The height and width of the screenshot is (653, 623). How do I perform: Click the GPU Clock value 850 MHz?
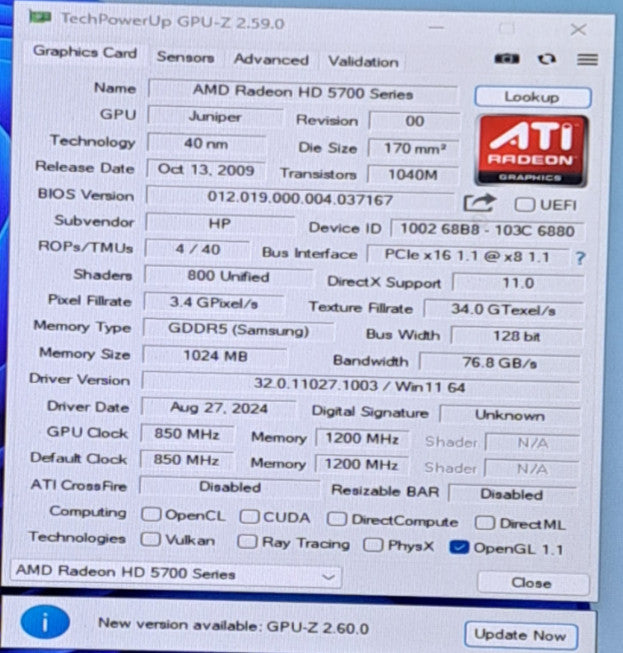pyautogui.click(x=187, y=434)
